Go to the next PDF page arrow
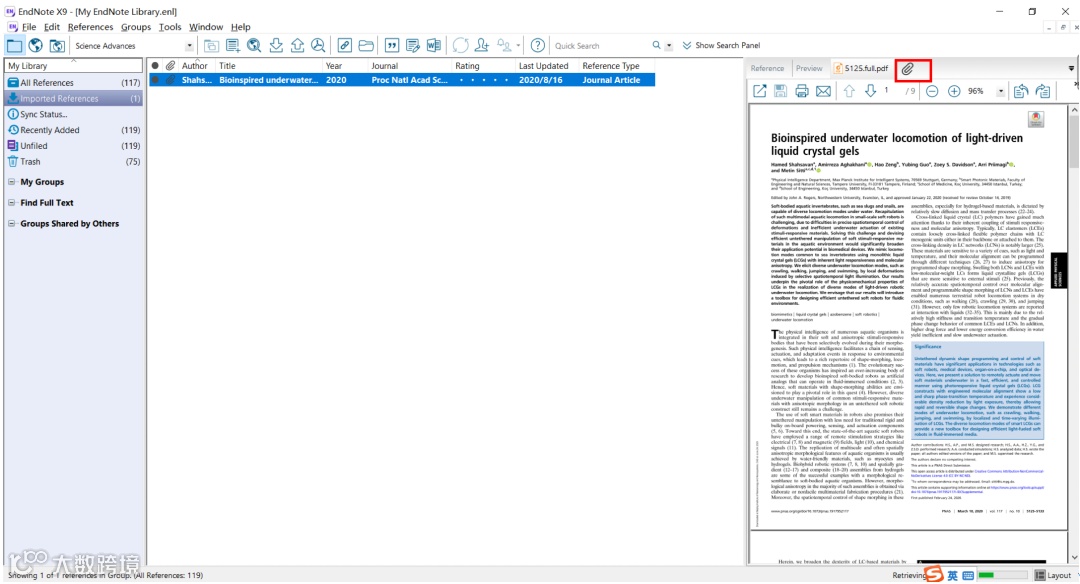 871,91
